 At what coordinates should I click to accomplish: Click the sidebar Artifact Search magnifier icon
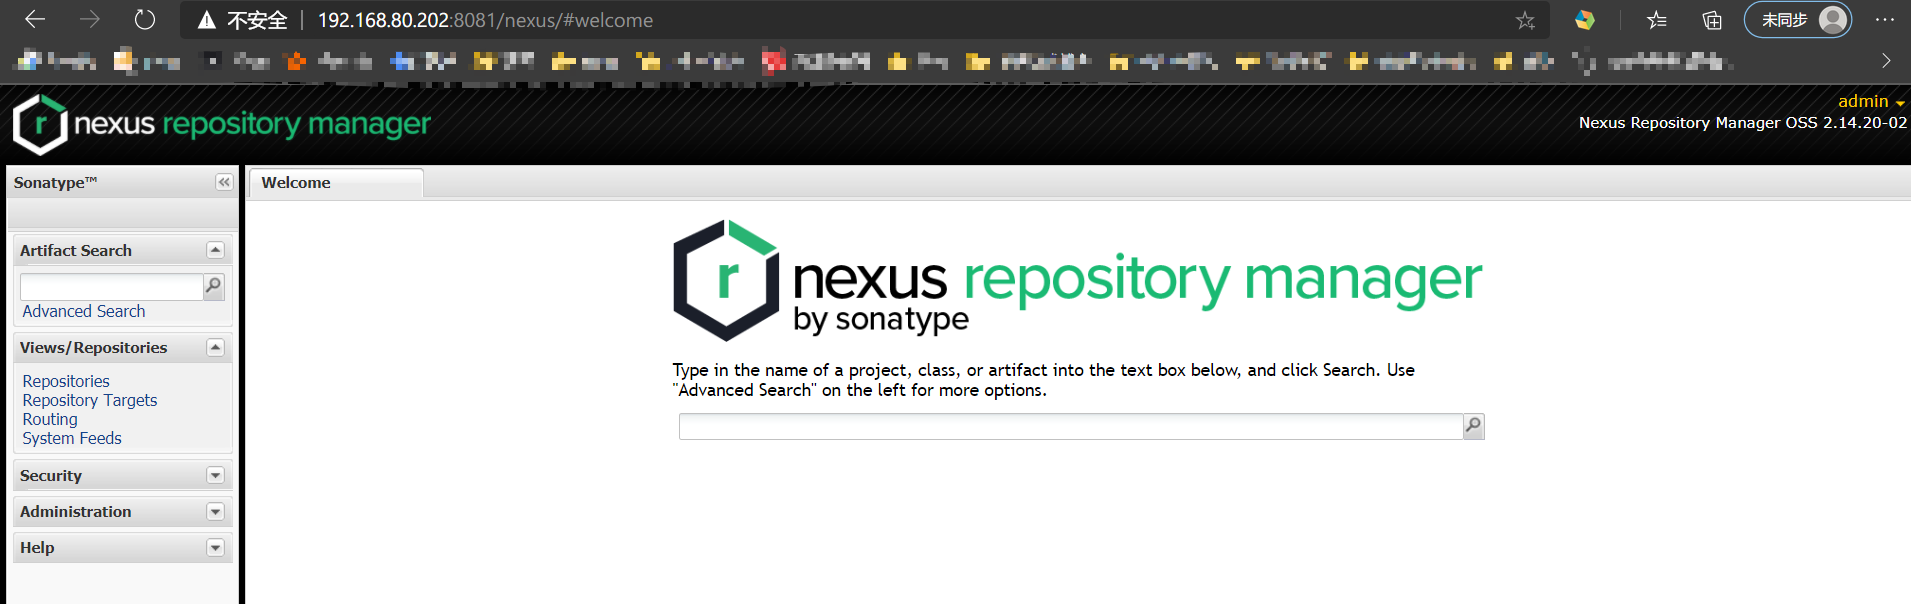pyautogui.click(x=214, y=287)
